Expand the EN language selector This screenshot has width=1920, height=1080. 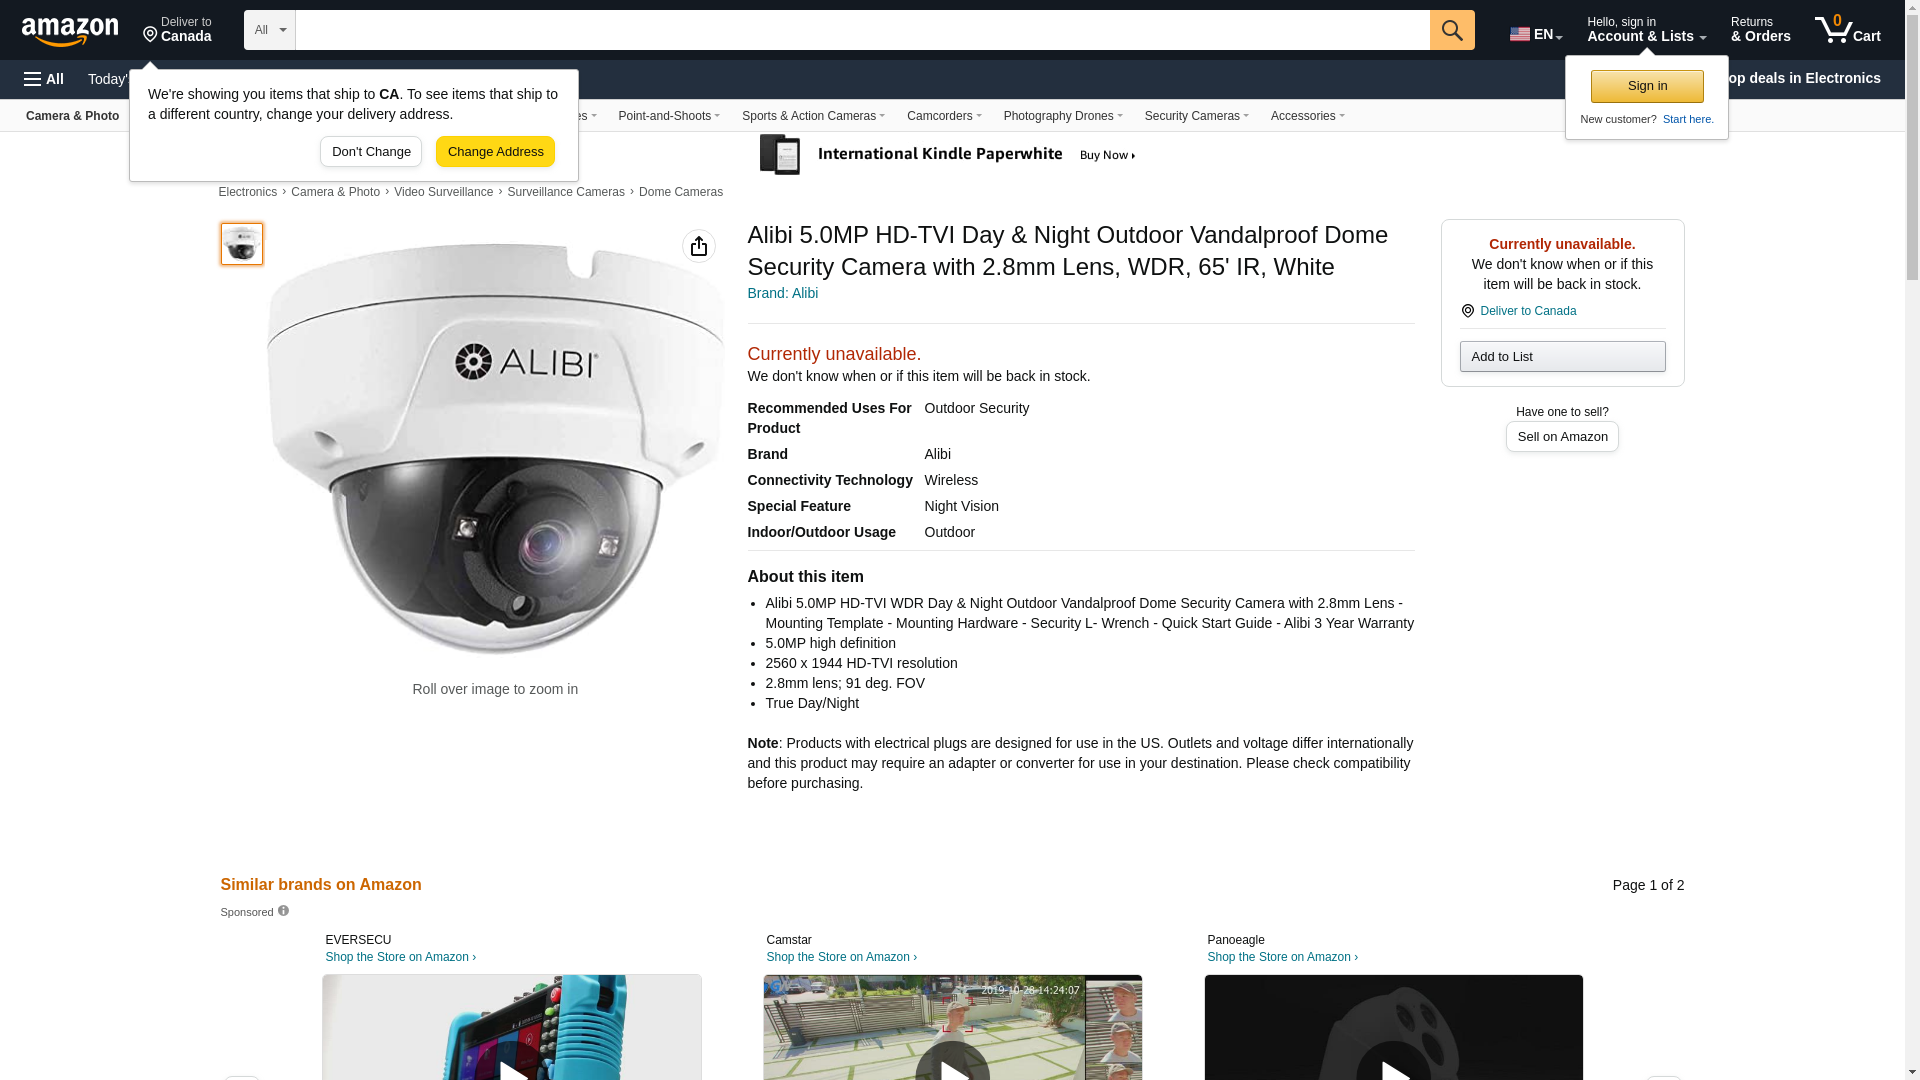point(1535,34)
